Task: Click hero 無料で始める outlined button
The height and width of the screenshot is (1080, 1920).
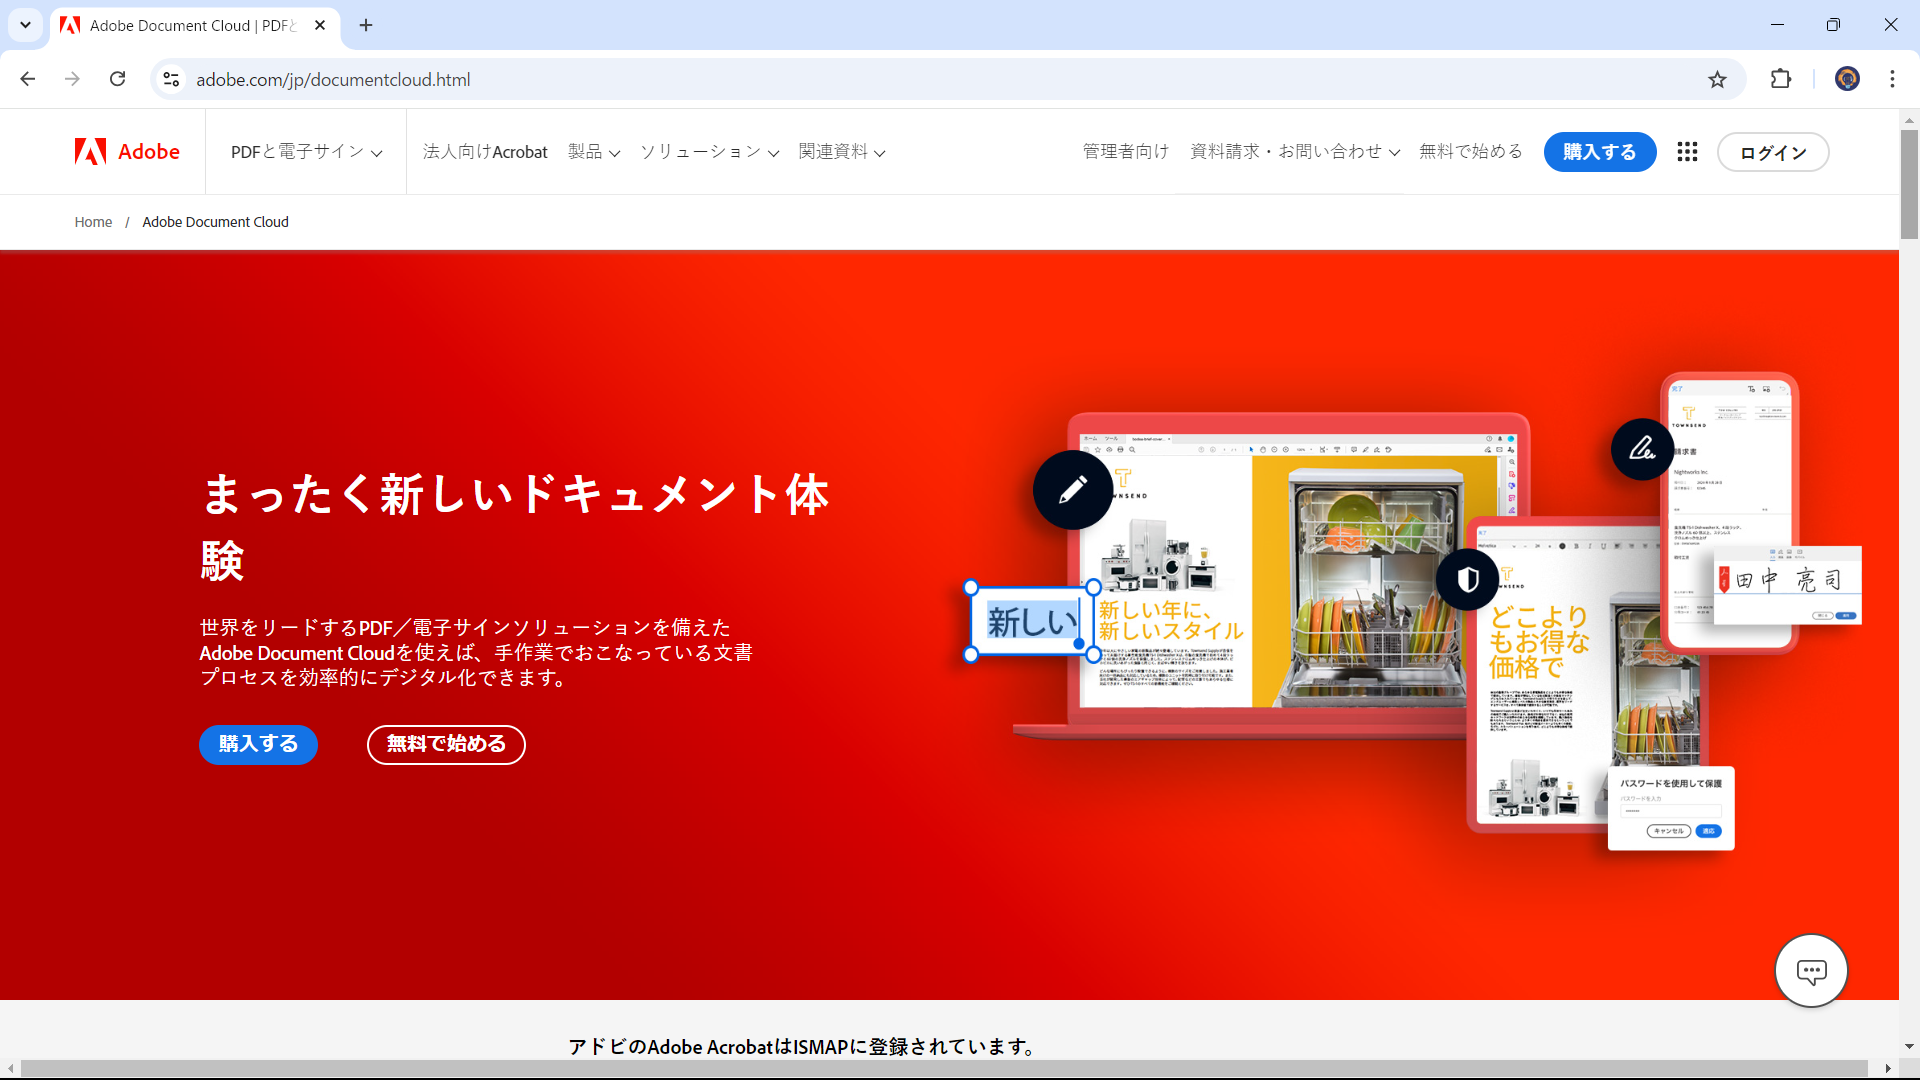Action: (446, 744)
